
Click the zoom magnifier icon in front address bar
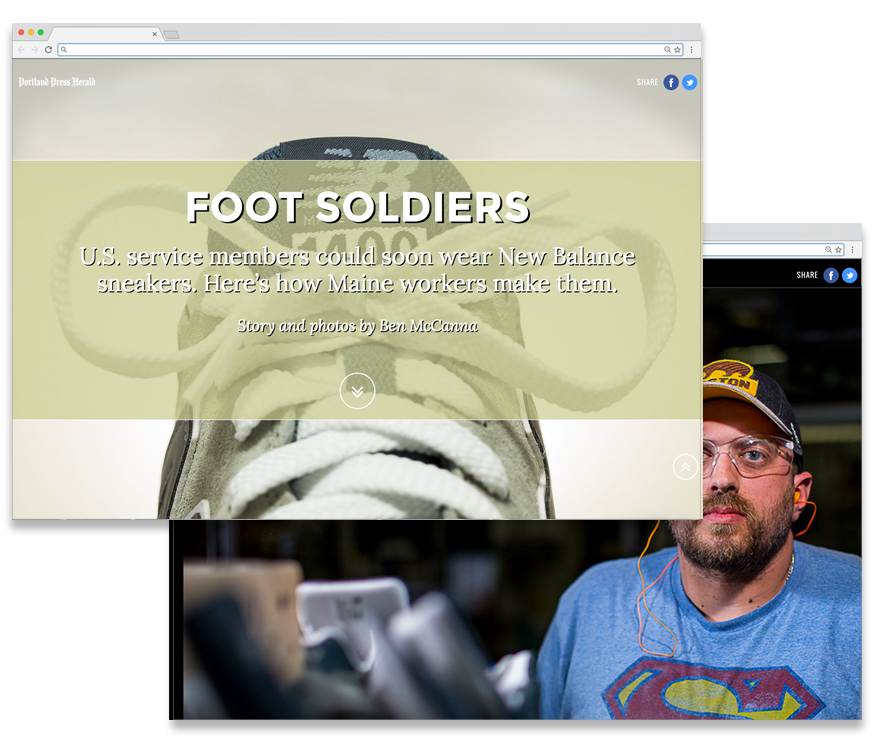667,50
